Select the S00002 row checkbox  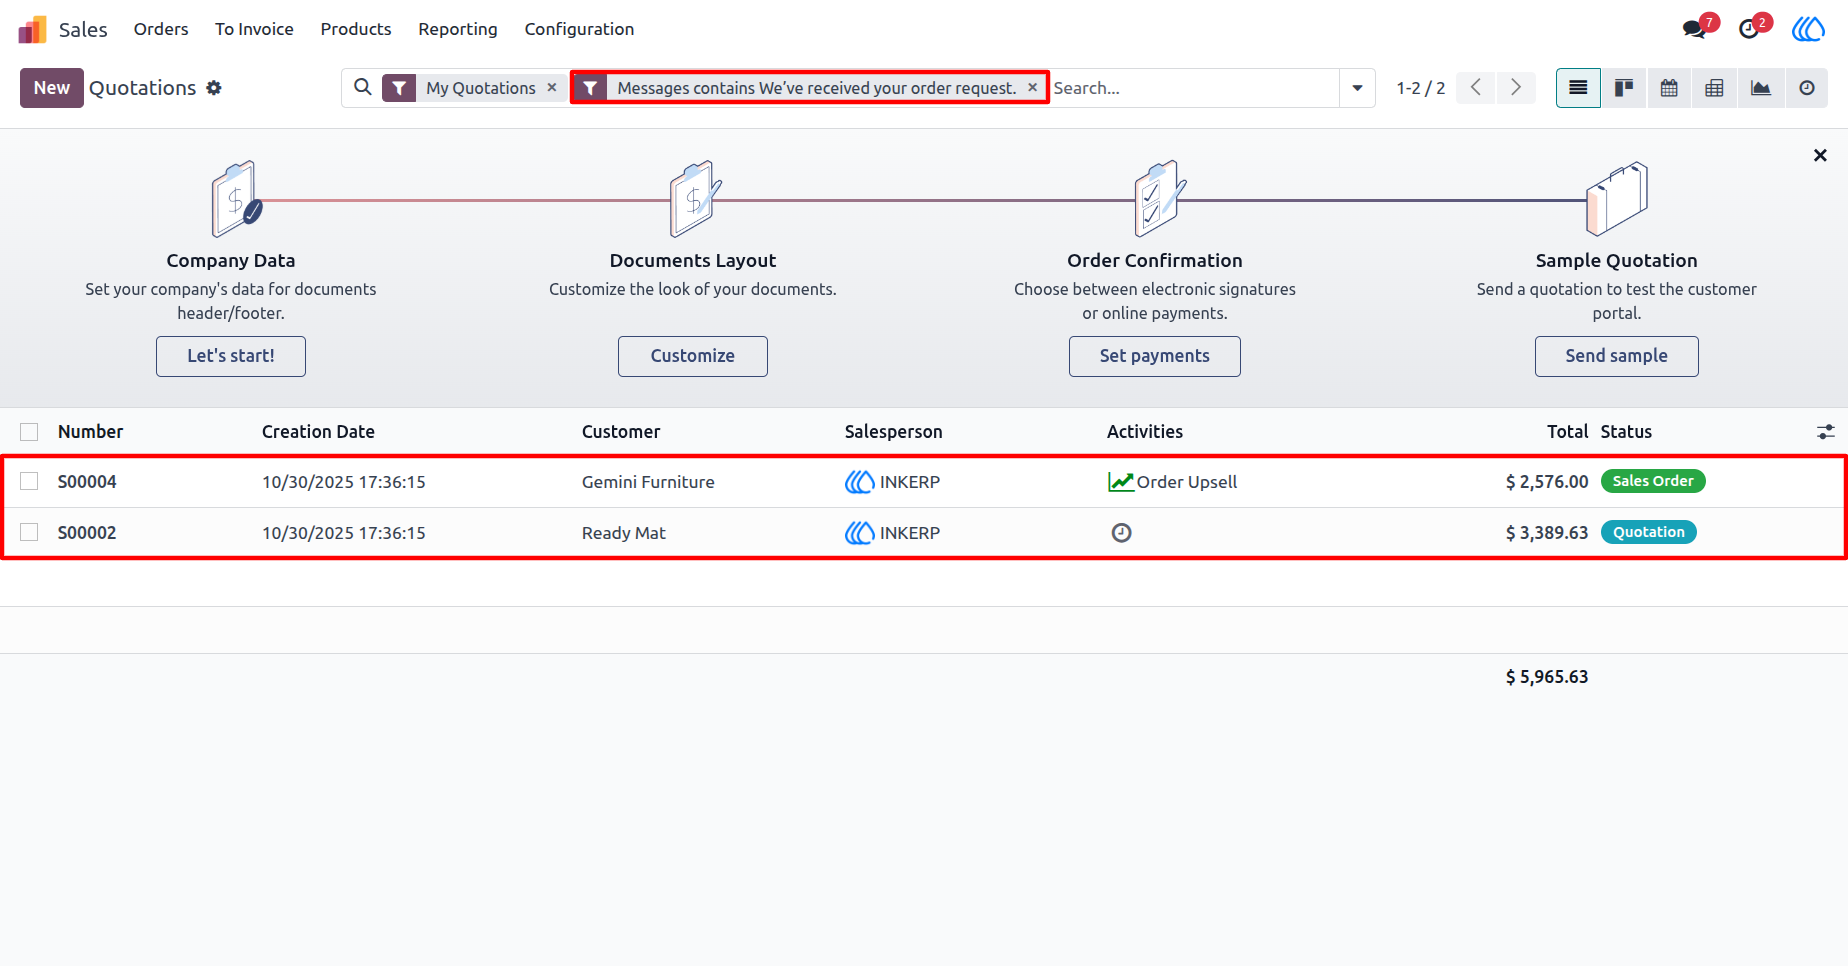coord(29,532)
